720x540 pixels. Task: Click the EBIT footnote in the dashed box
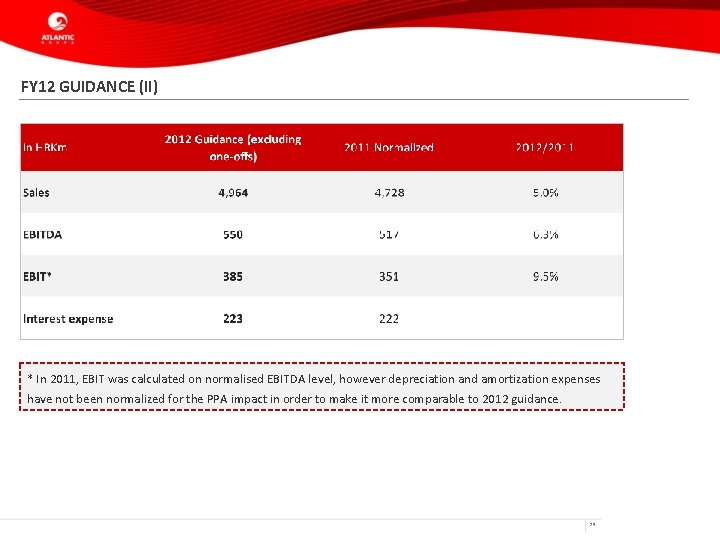click(321, 386)
